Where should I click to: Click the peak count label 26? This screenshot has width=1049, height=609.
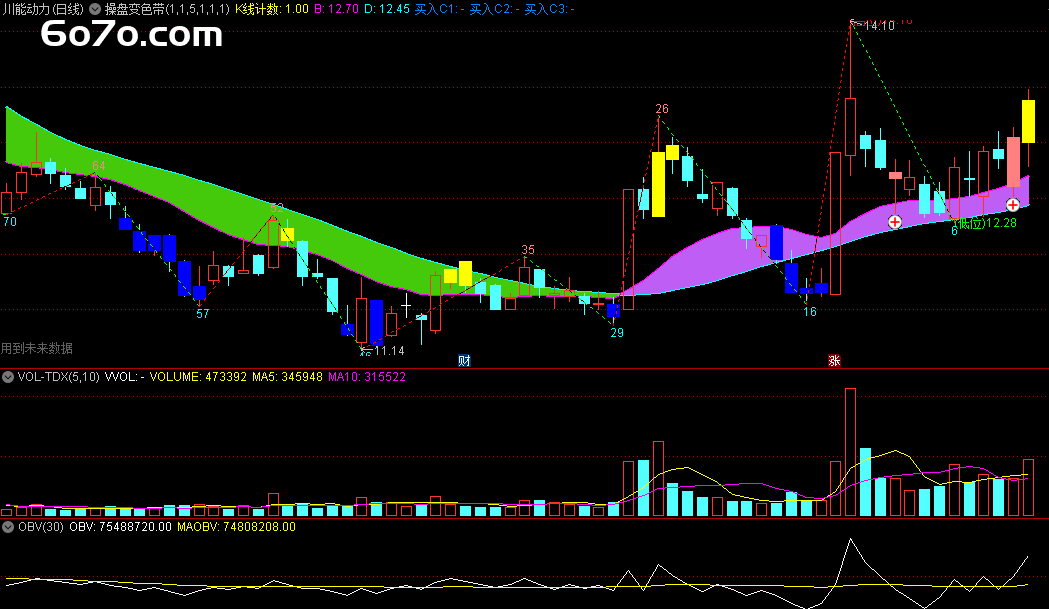[662, 109]
